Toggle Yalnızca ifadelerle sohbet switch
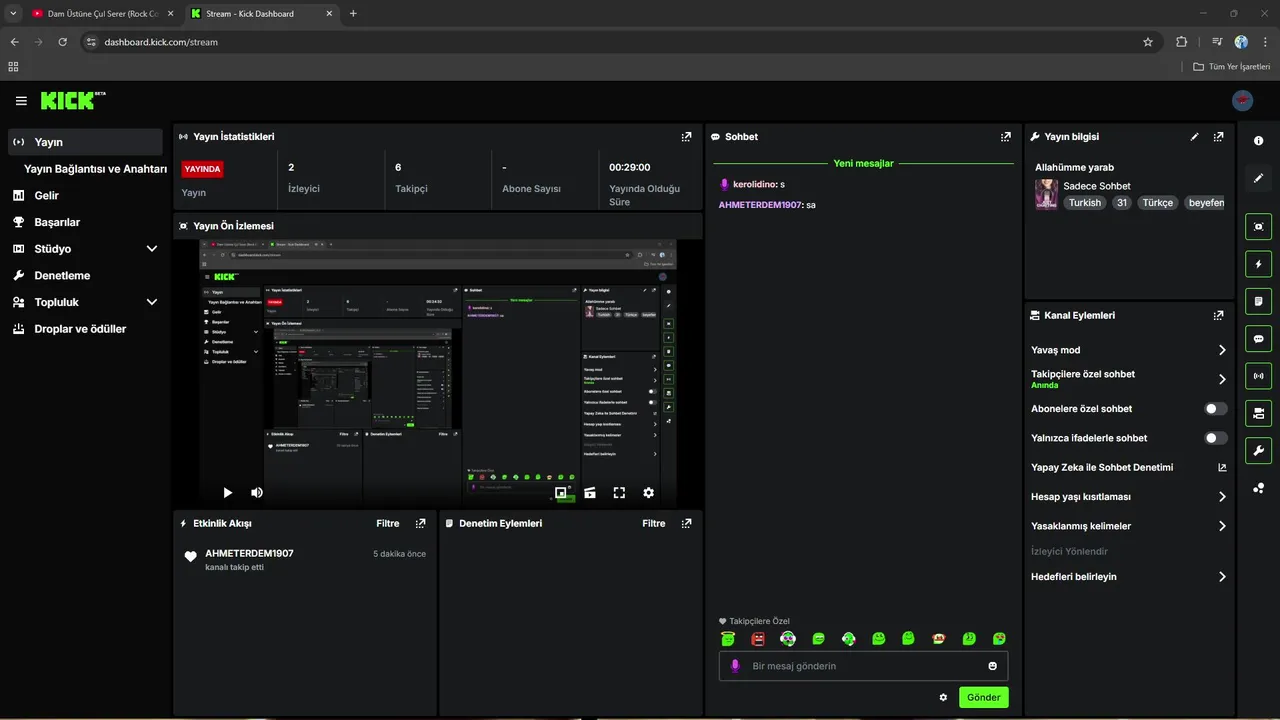This screenshot has width=1280, height=720. click(x=1216, y=438)
